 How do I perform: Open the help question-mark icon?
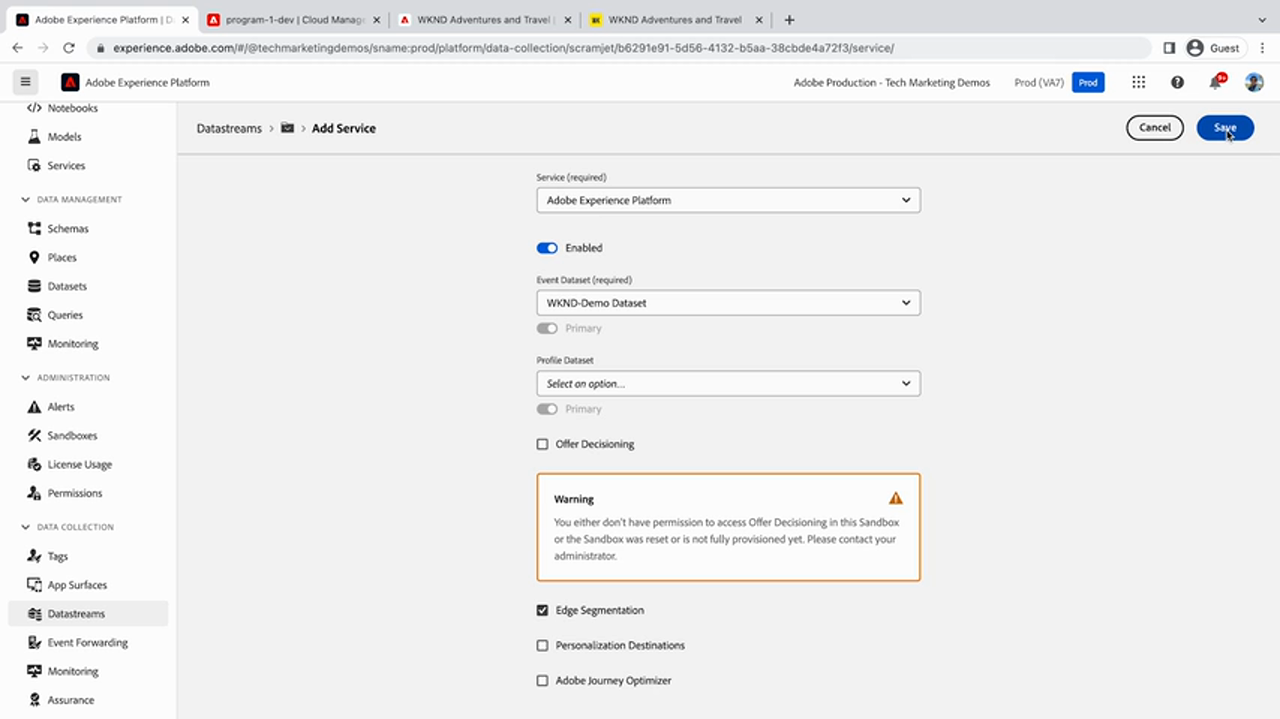[1177, 82]
